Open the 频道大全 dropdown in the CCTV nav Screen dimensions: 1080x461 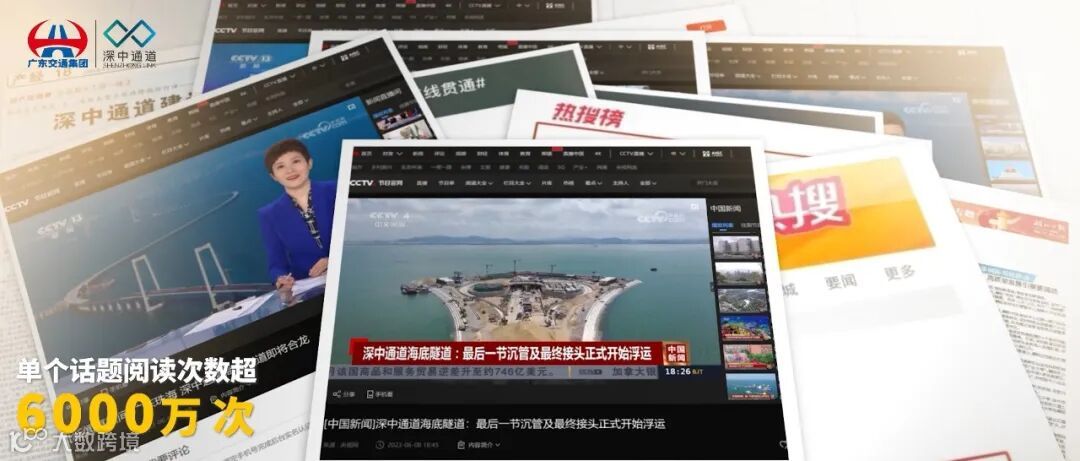tap(479, 183)
